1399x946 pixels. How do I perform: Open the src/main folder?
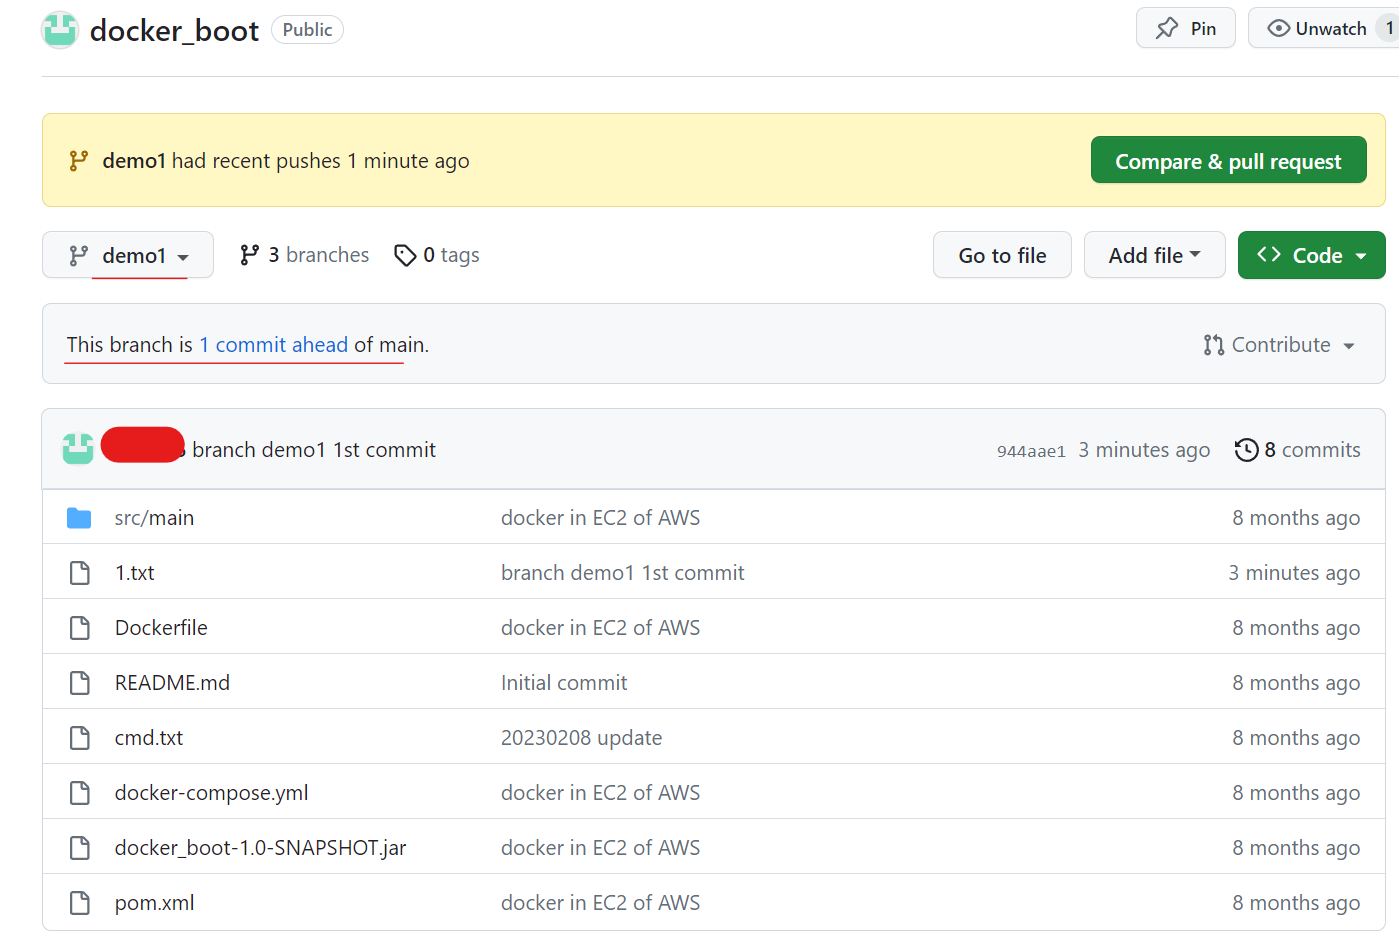(154, 518)
